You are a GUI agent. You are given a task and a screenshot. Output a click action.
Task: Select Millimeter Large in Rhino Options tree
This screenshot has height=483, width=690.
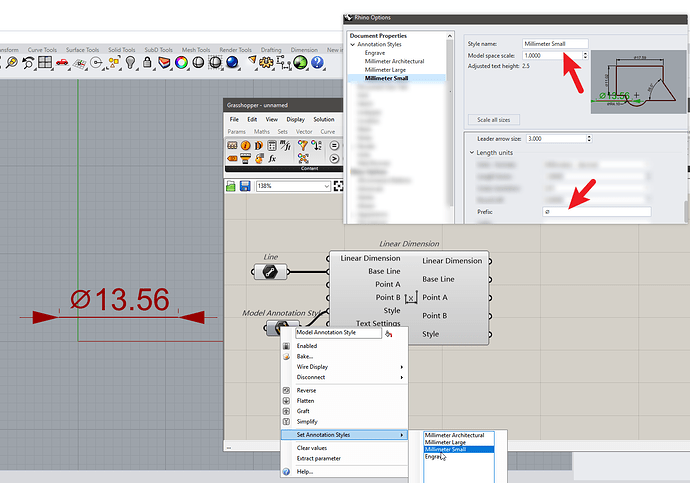385,70
